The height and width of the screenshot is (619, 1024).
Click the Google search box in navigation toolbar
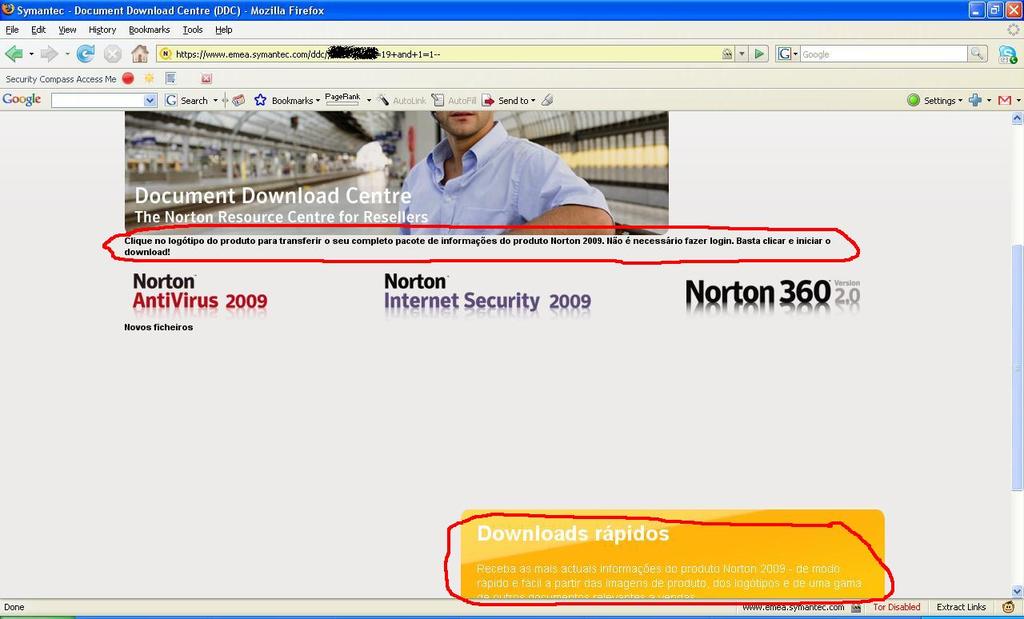pos(883,54)
